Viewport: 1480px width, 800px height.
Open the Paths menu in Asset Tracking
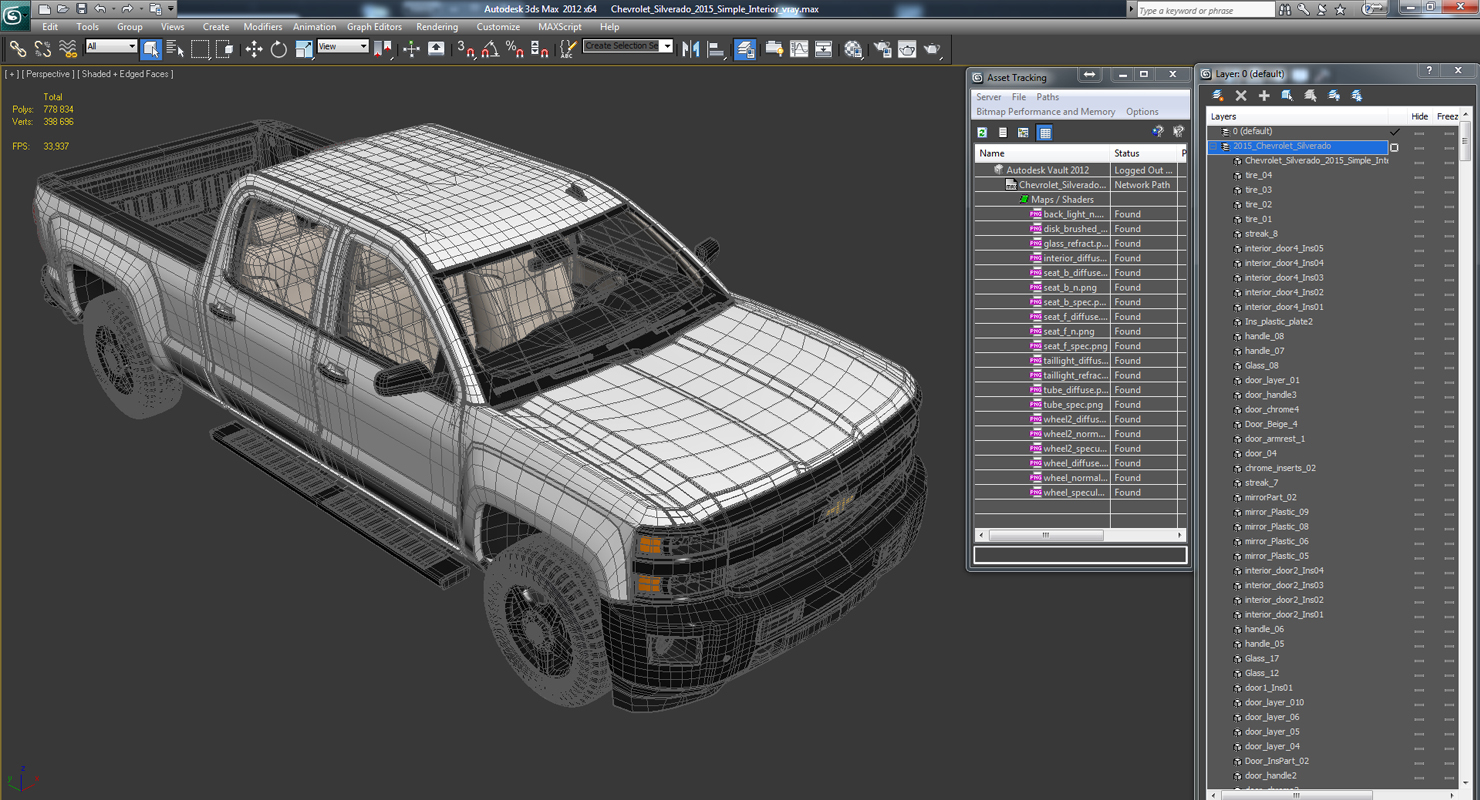pos(1048,97)
